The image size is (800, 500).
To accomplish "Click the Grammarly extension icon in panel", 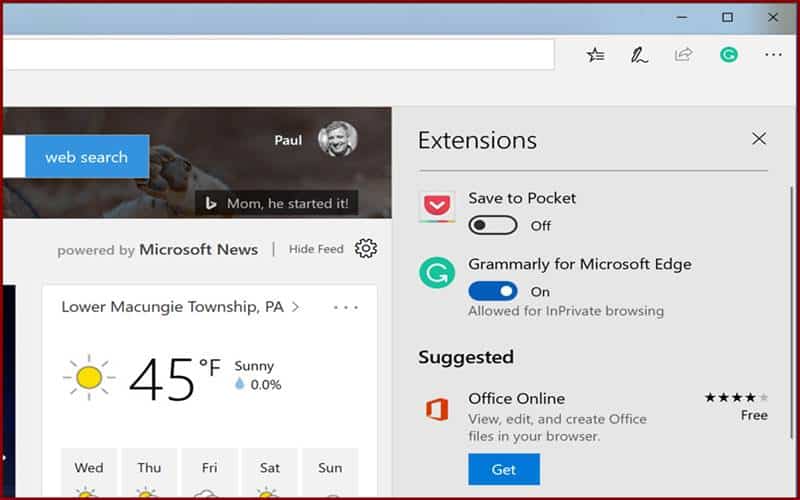I will 437,273.
